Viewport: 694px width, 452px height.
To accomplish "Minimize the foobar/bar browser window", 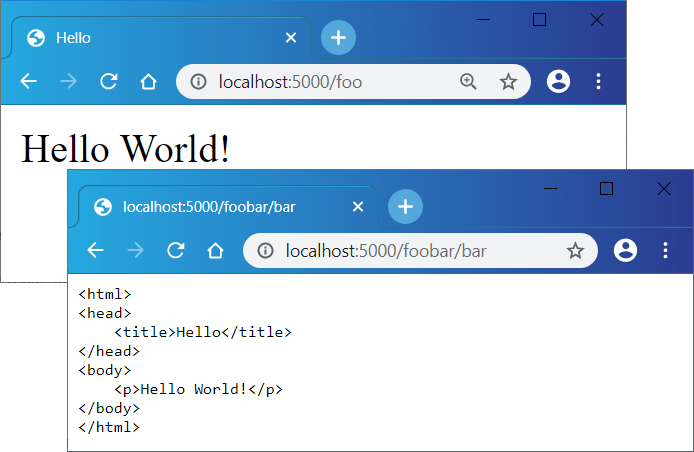I will click(x=550, y=189).
